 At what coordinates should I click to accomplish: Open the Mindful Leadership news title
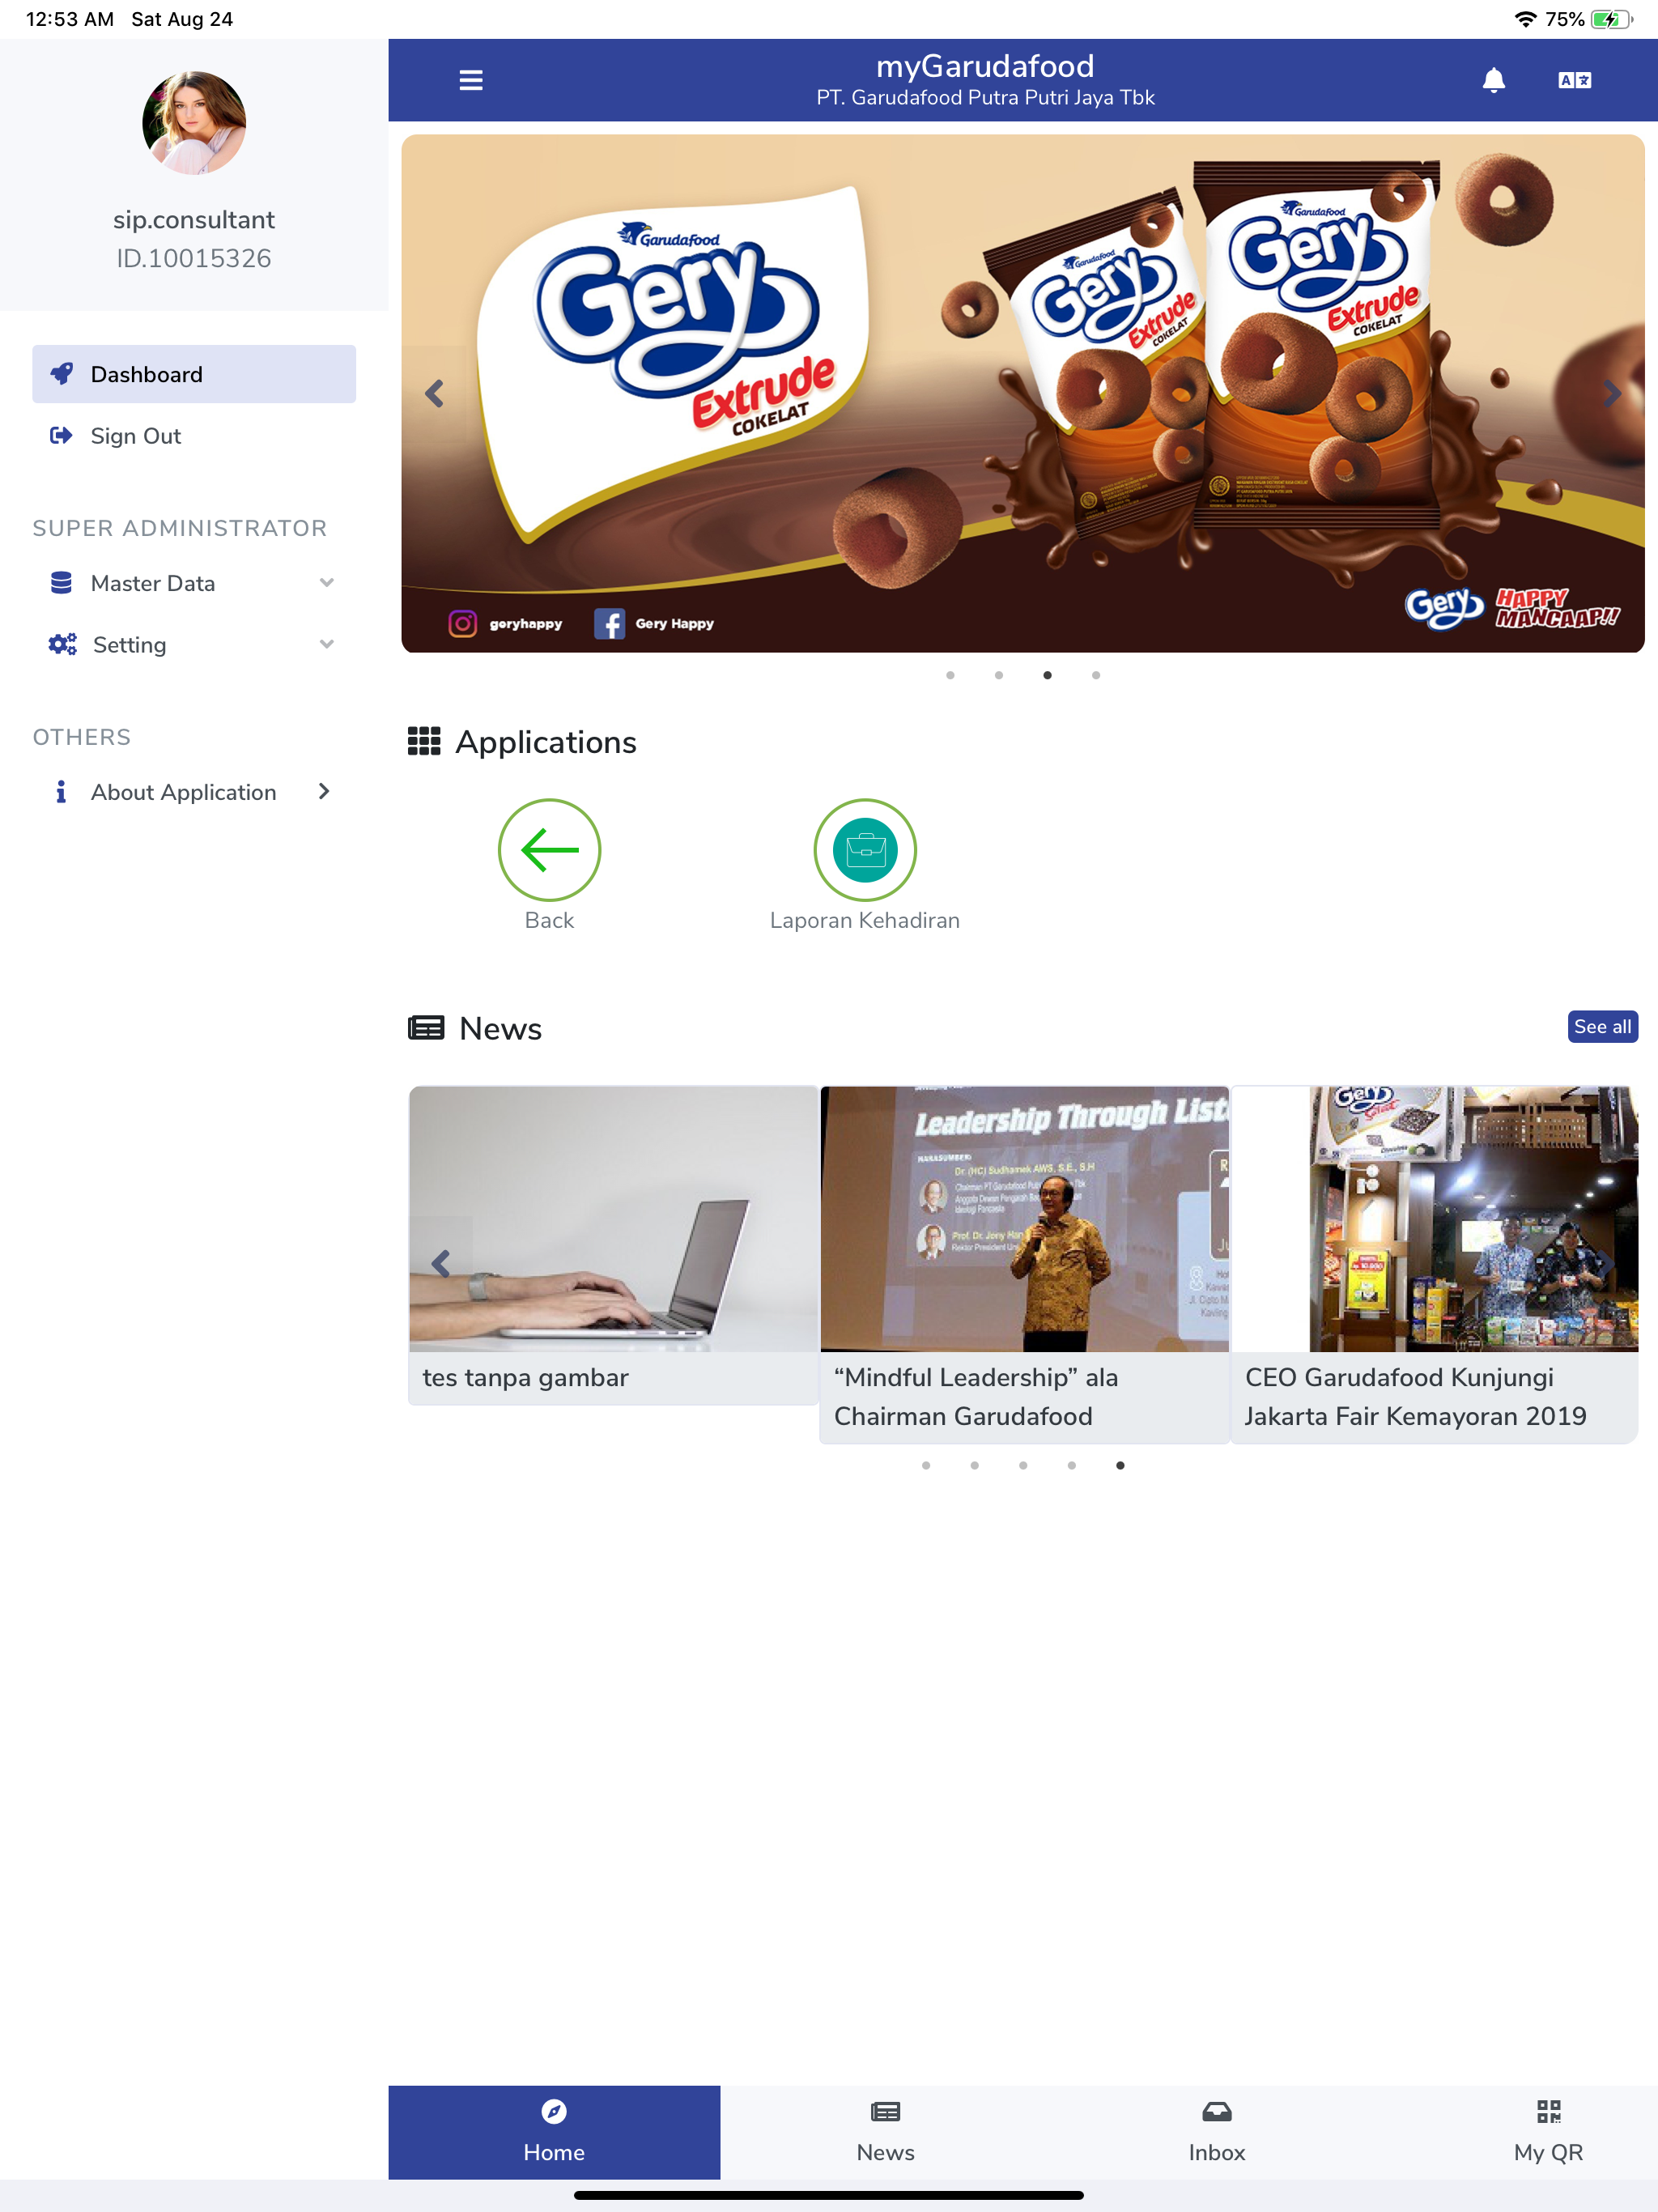coord(976,1397)
